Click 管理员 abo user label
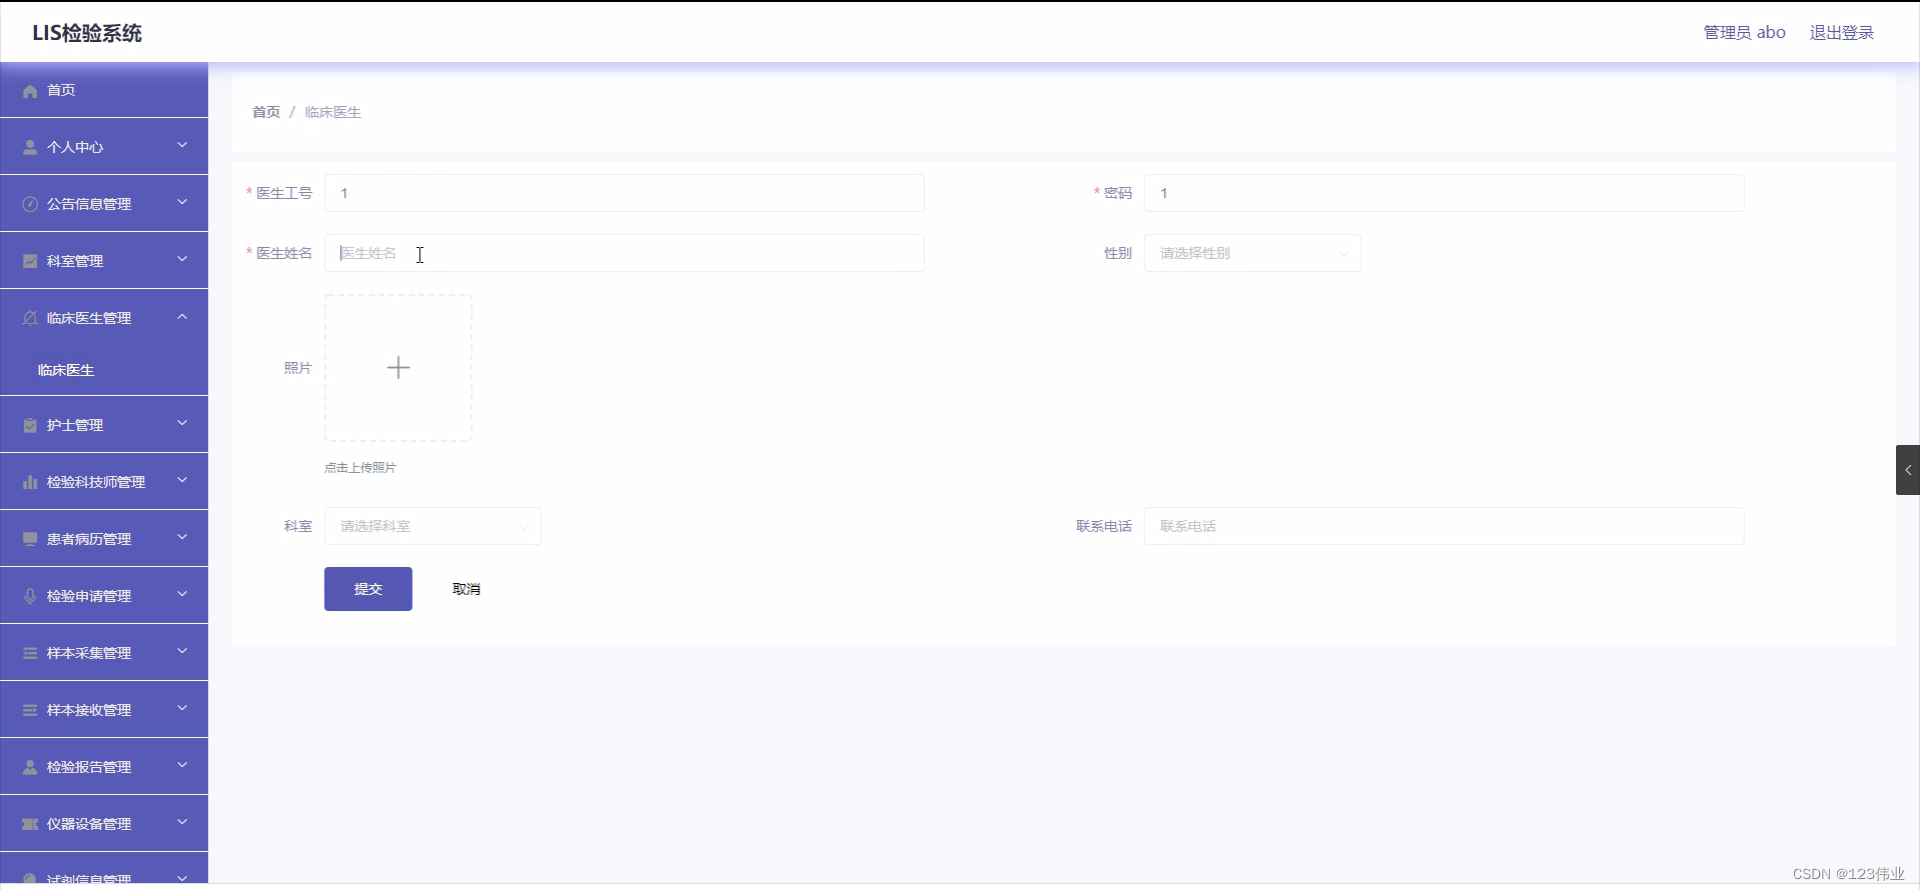 (1744, 33)
